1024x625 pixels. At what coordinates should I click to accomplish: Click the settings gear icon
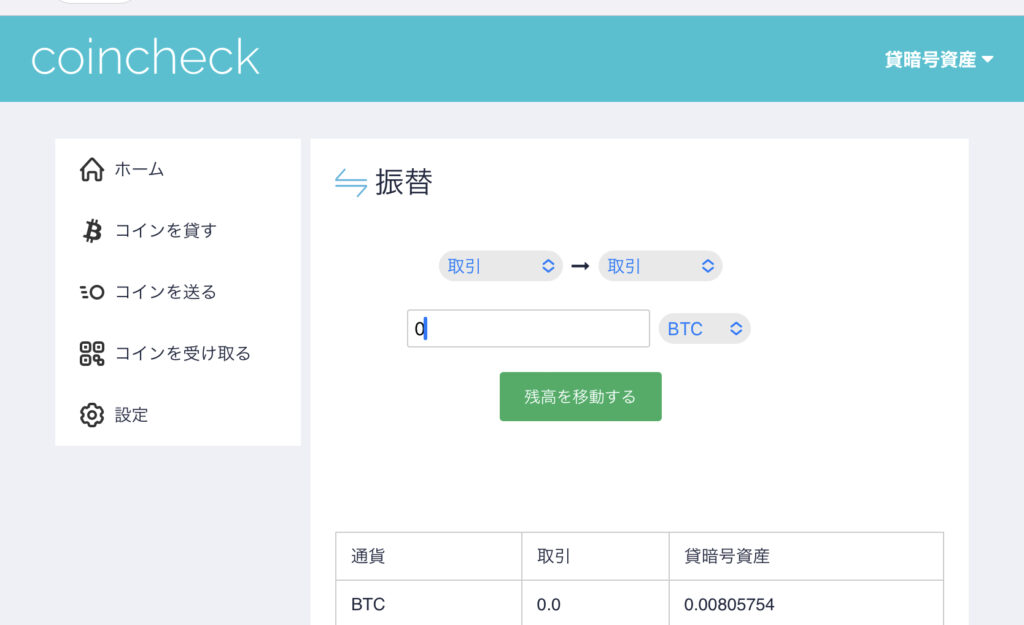click(91, 414)
